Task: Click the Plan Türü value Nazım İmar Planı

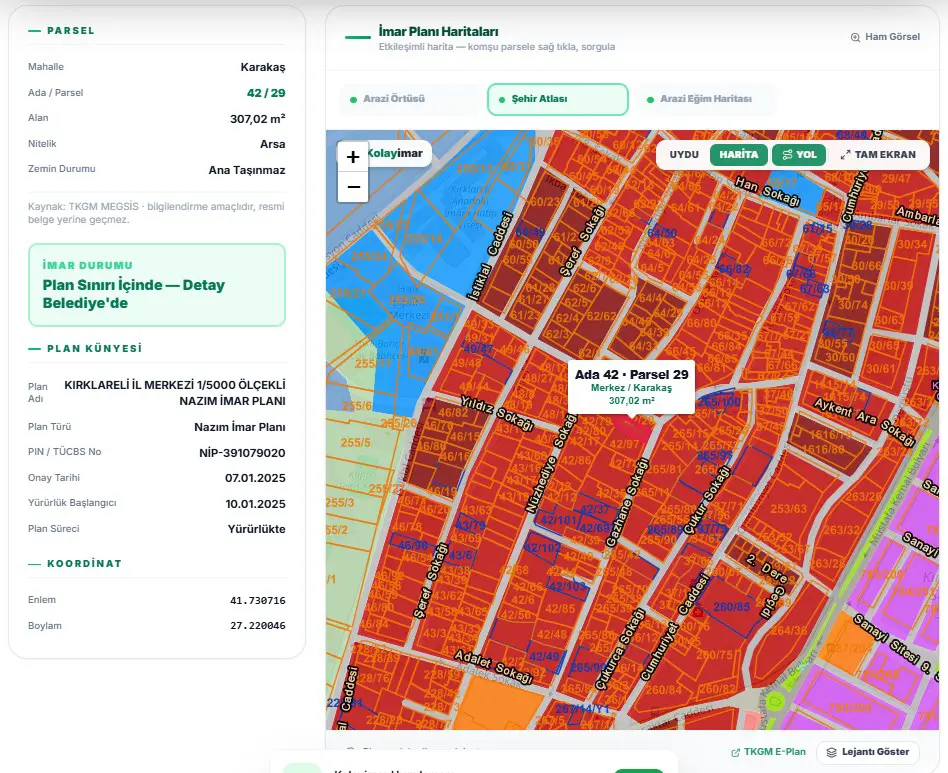Action: [239, 427]
